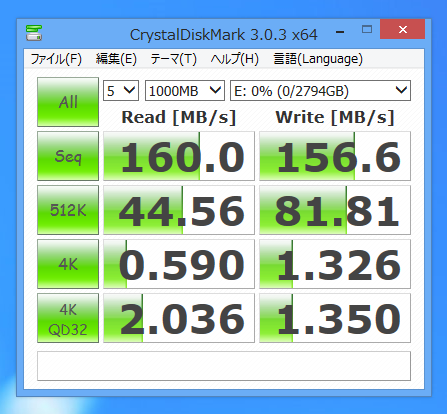Screen dimensions: 447x414
Task: Click the Write [MB/s] column header
Action: 335,117
